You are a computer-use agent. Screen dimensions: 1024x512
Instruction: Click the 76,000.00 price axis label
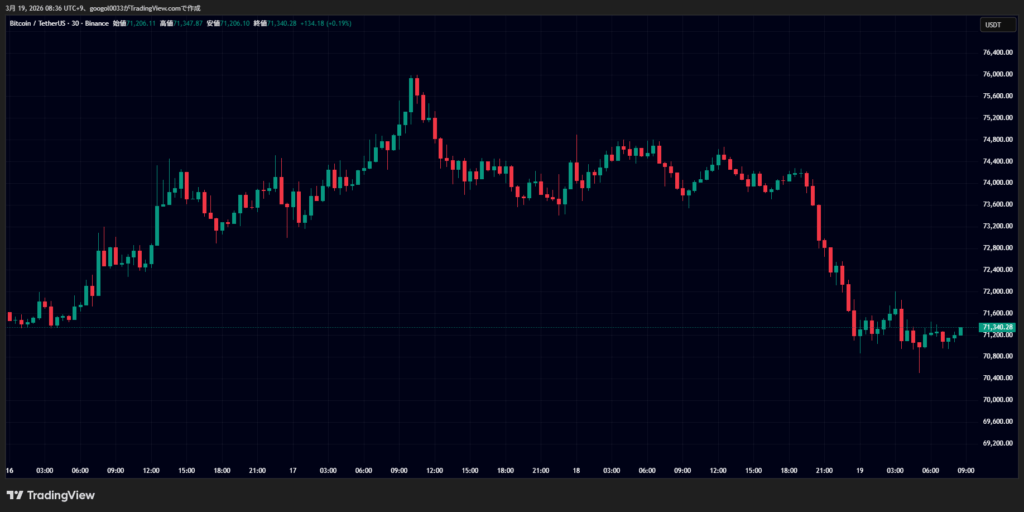point(998,75)
